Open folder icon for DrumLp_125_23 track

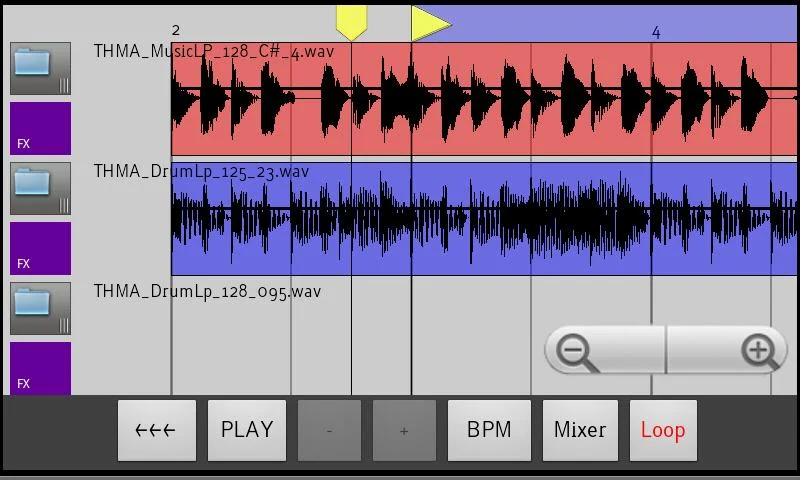click(40, 189)
